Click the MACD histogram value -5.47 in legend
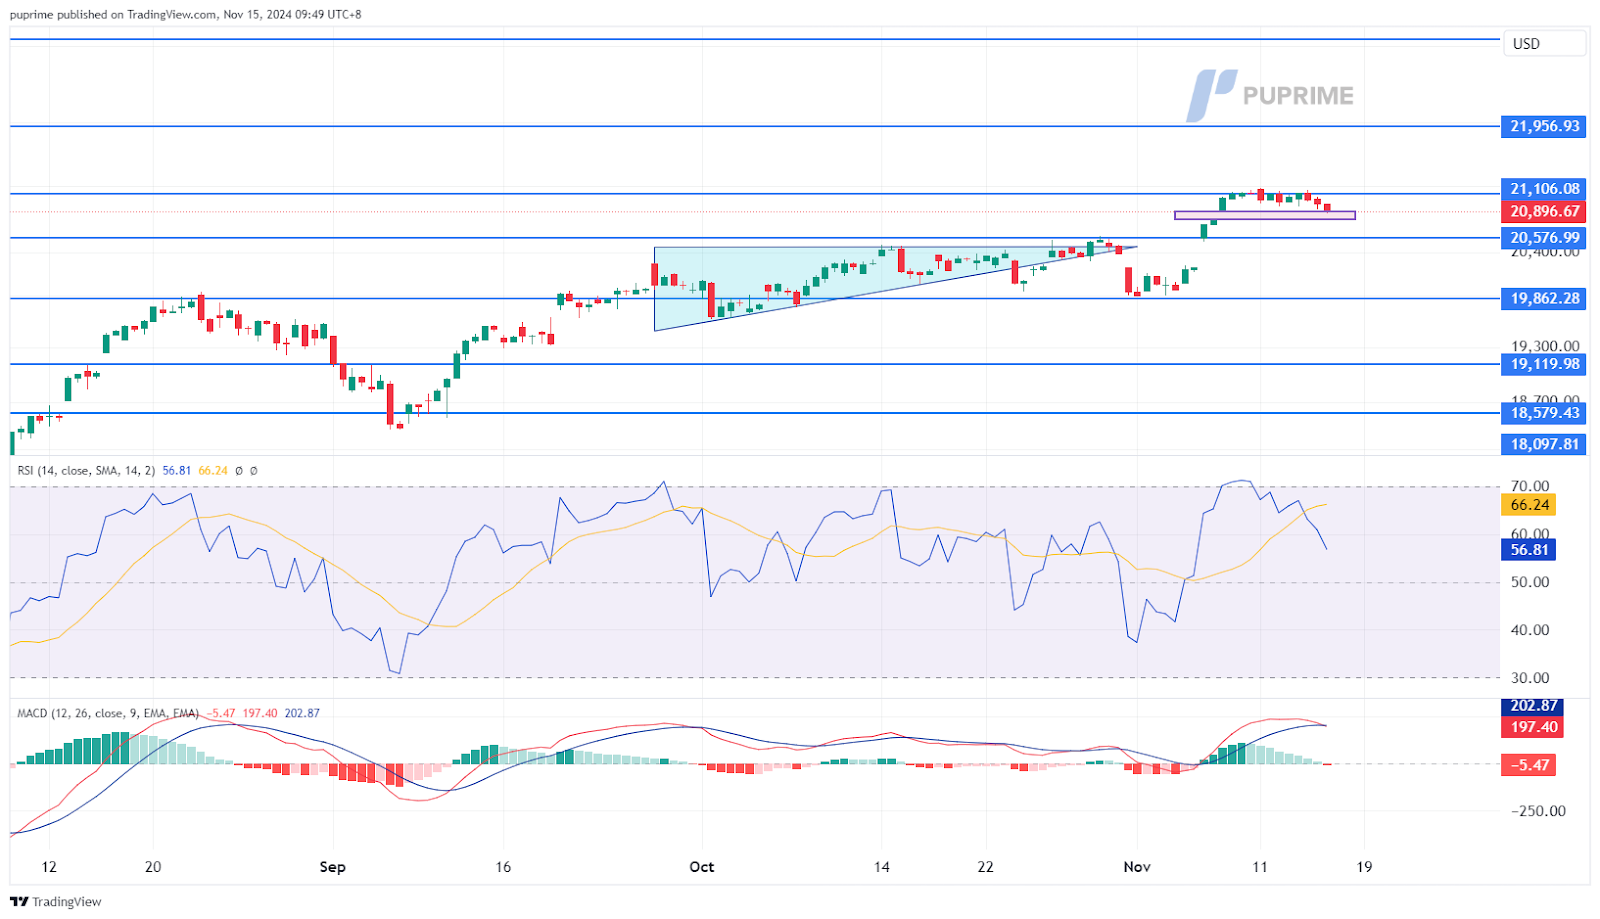The height and width of the screenshot is (919, 1600). (220, 713)
